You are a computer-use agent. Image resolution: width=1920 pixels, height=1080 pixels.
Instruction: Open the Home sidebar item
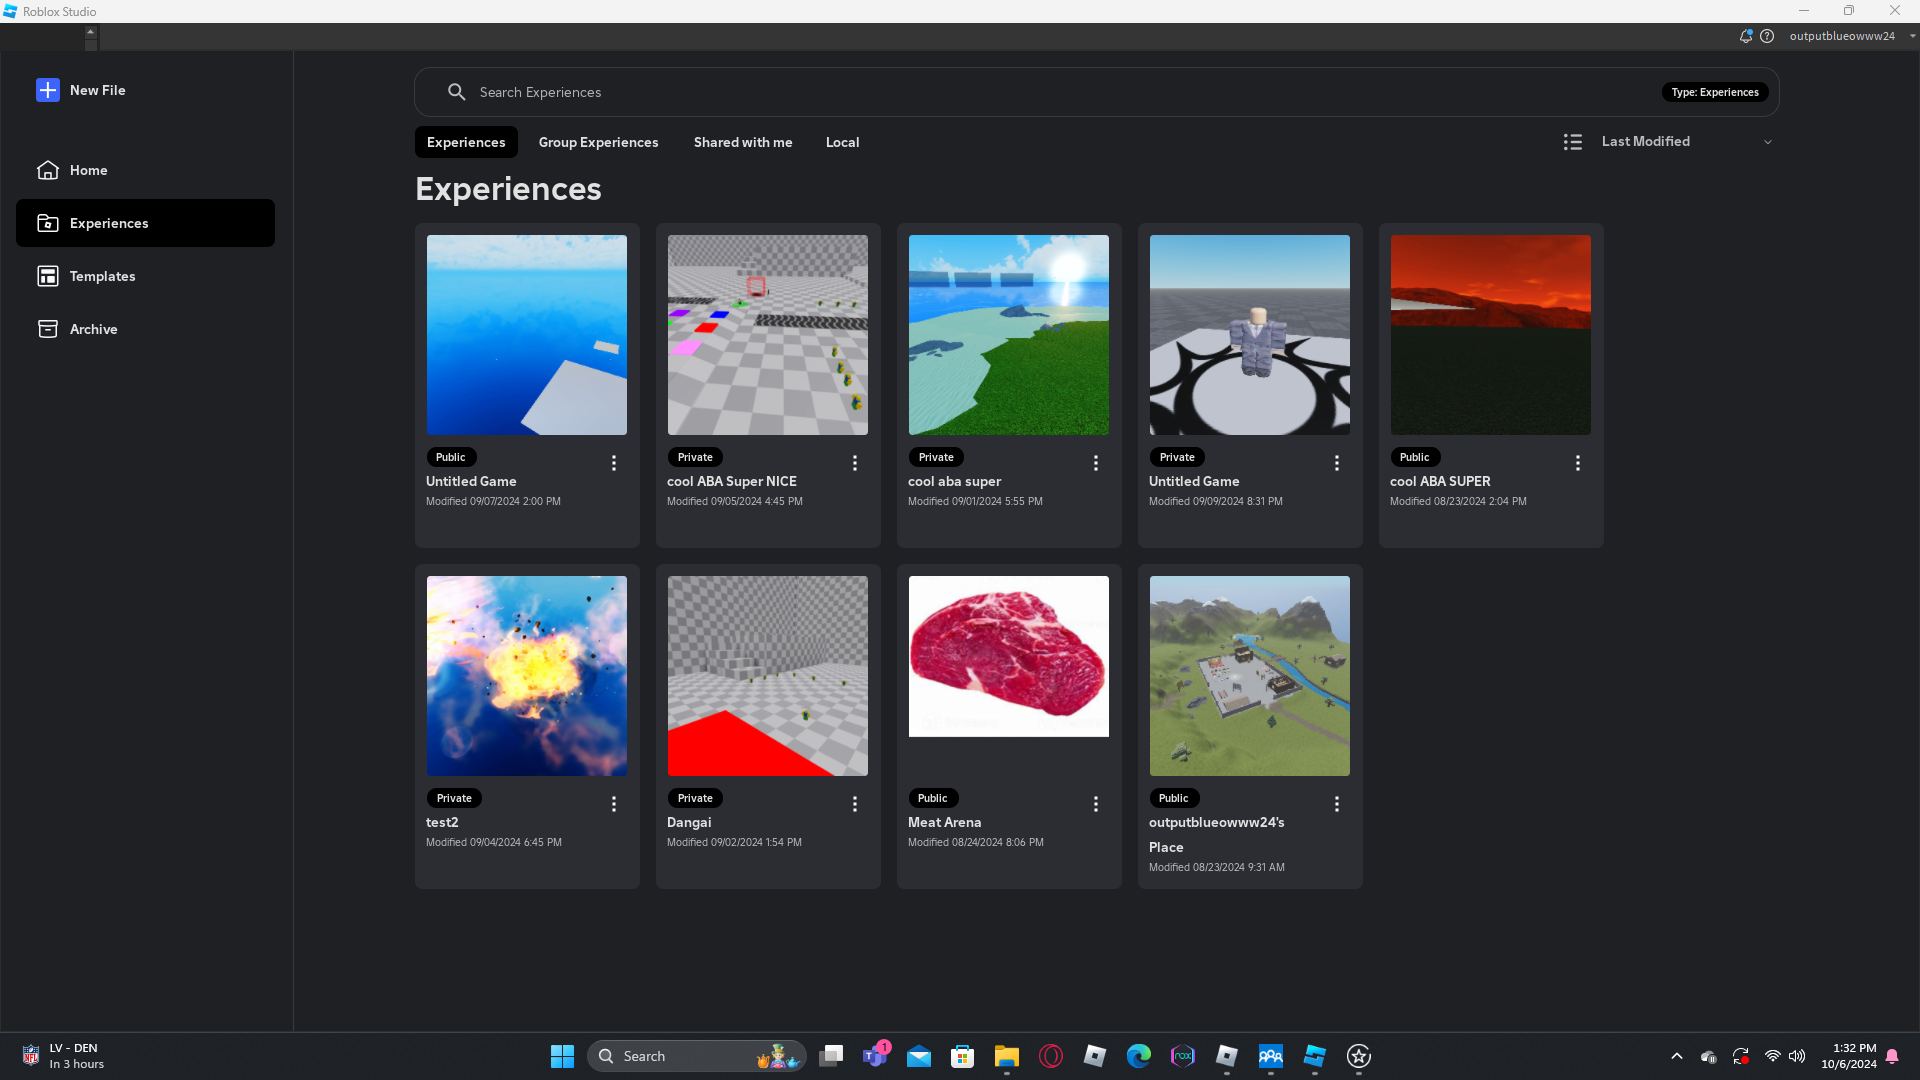point(88,170)
